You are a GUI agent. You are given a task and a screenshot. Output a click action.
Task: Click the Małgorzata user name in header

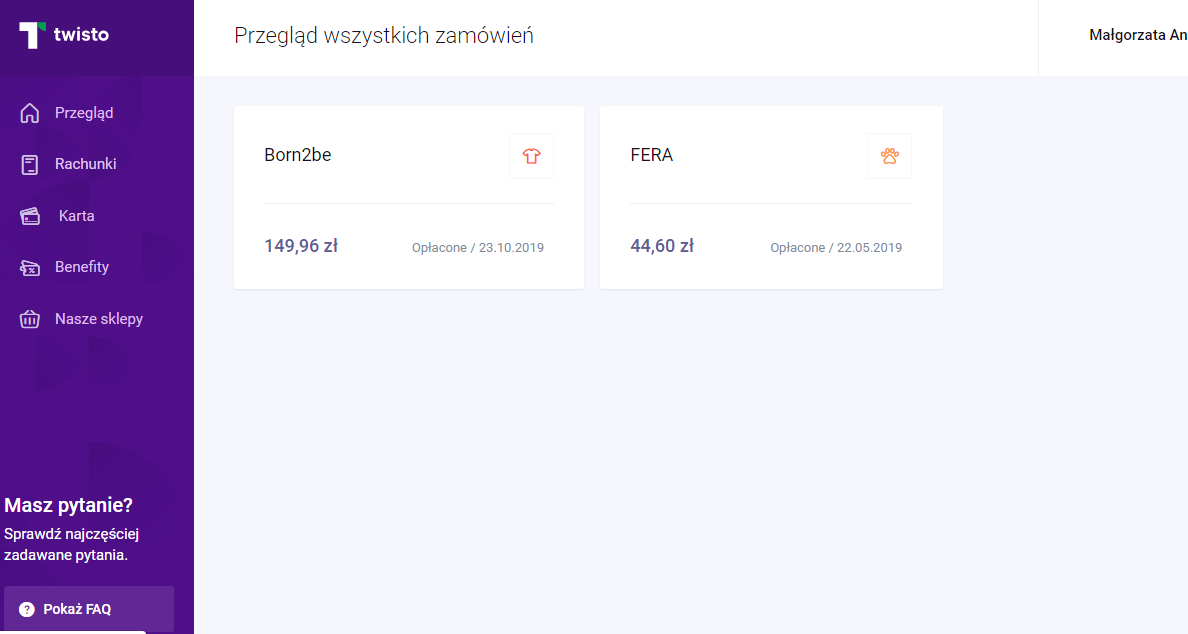[x=1138, y=36]
